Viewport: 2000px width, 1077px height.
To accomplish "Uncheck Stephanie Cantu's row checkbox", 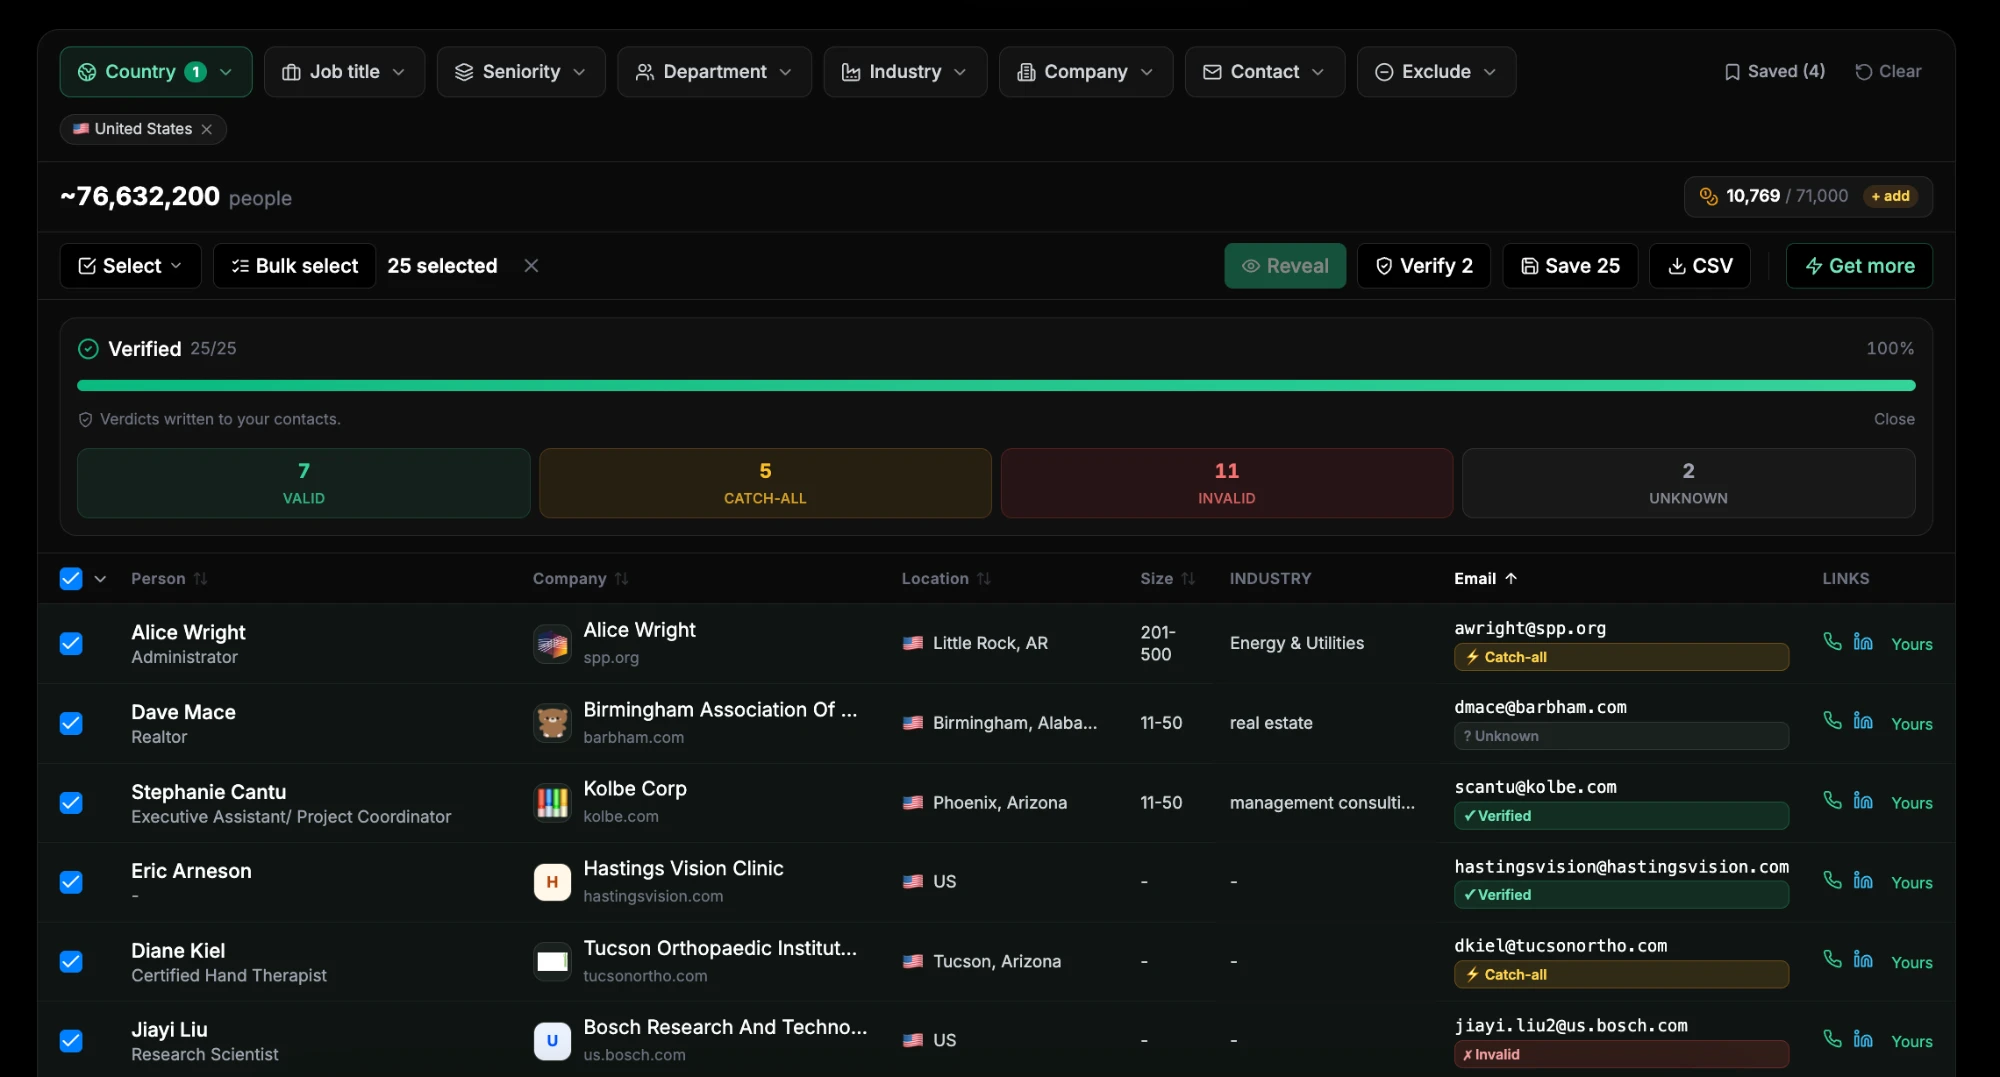I will pyautogui.click(x=71, y=803).
